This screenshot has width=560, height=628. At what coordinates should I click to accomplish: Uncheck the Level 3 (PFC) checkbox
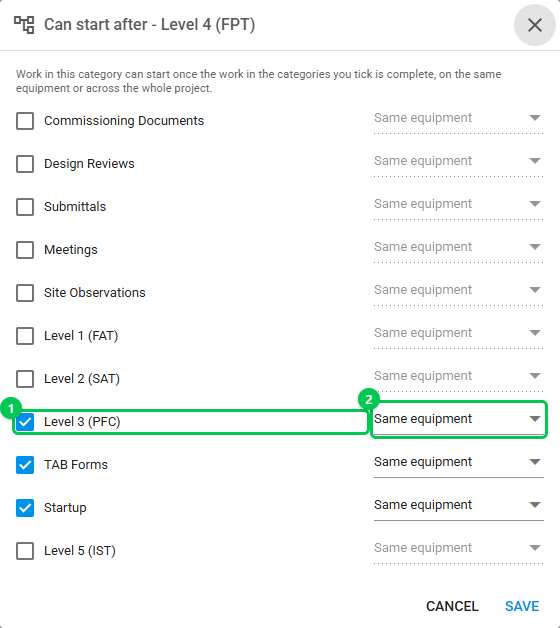25,422
